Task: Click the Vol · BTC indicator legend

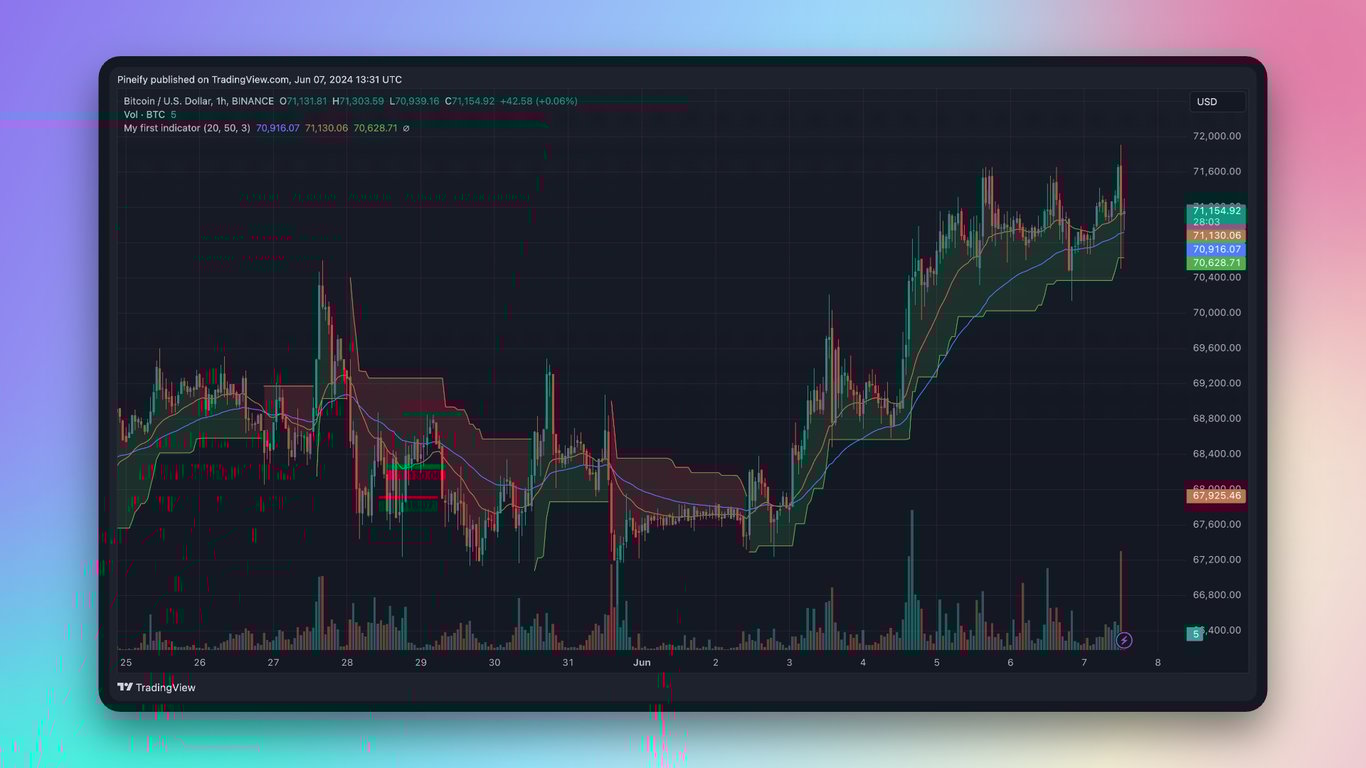Action: point(144,115)
